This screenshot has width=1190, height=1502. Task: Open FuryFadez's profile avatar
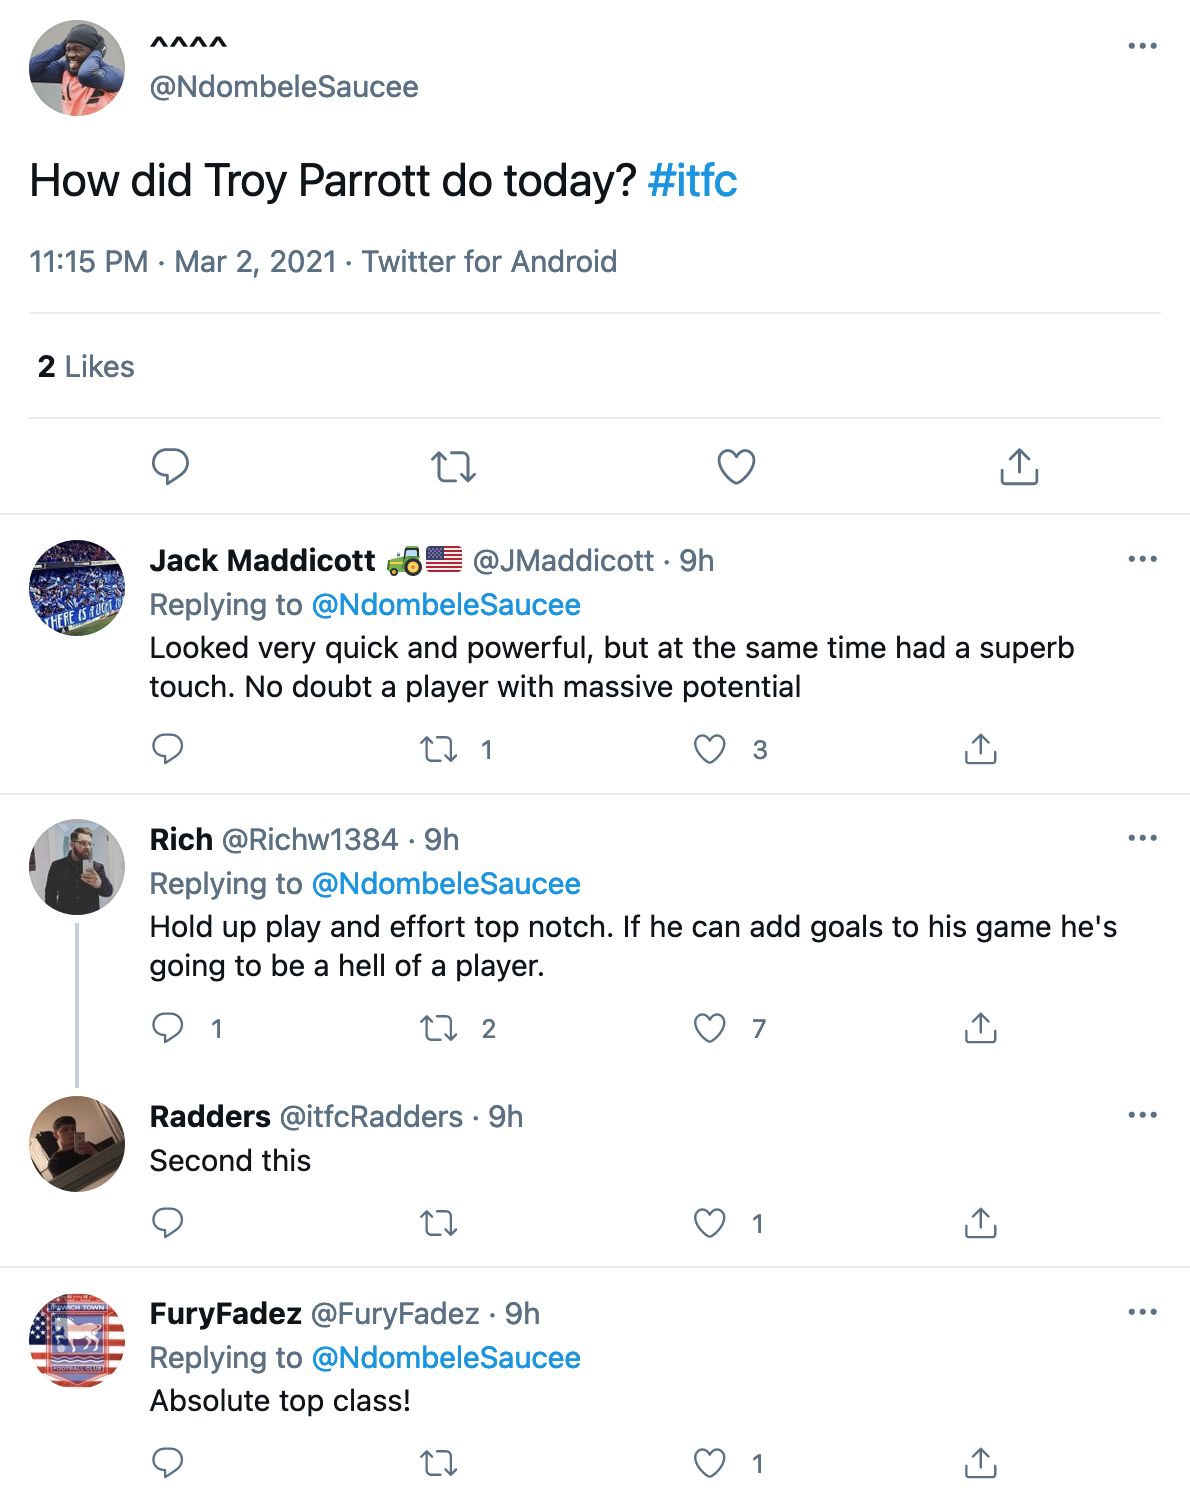[x=77, y=1340]
